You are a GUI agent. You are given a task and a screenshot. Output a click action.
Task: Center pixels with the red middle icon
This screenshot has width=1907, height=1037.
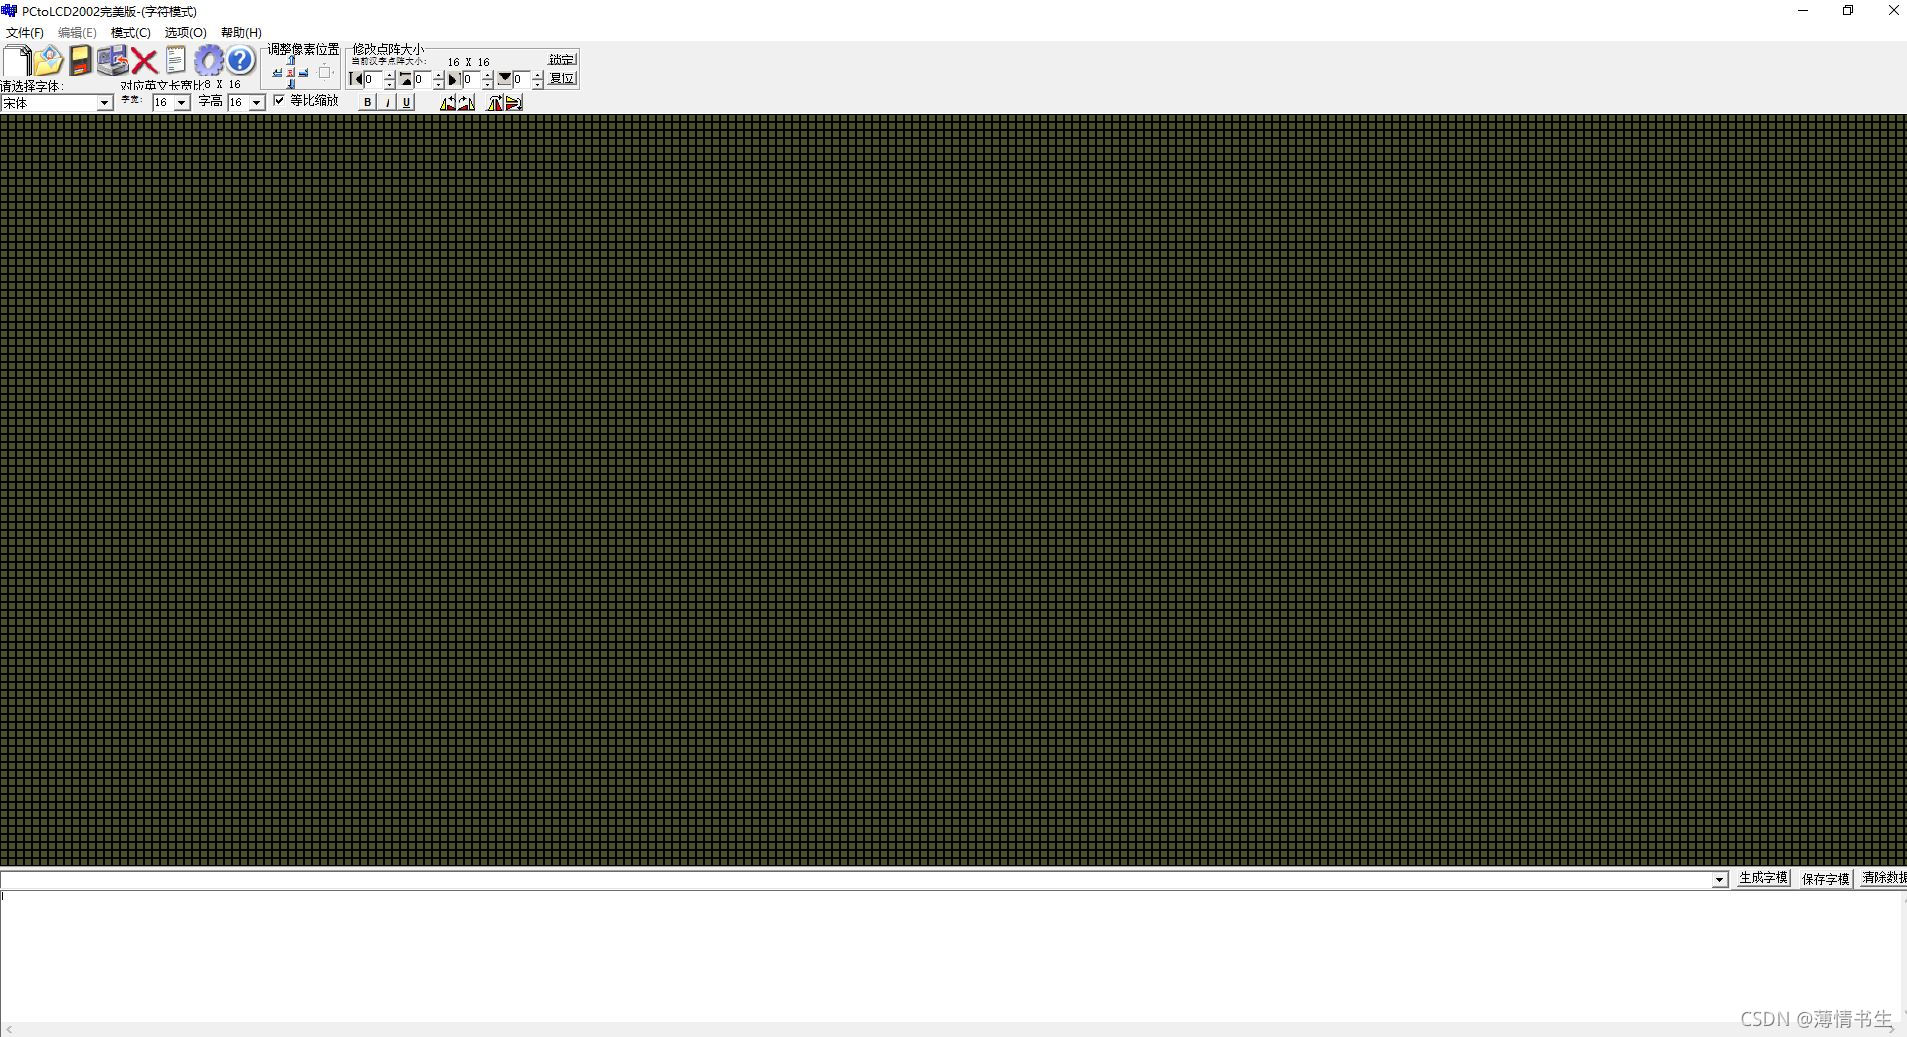[x=291, y=73]
